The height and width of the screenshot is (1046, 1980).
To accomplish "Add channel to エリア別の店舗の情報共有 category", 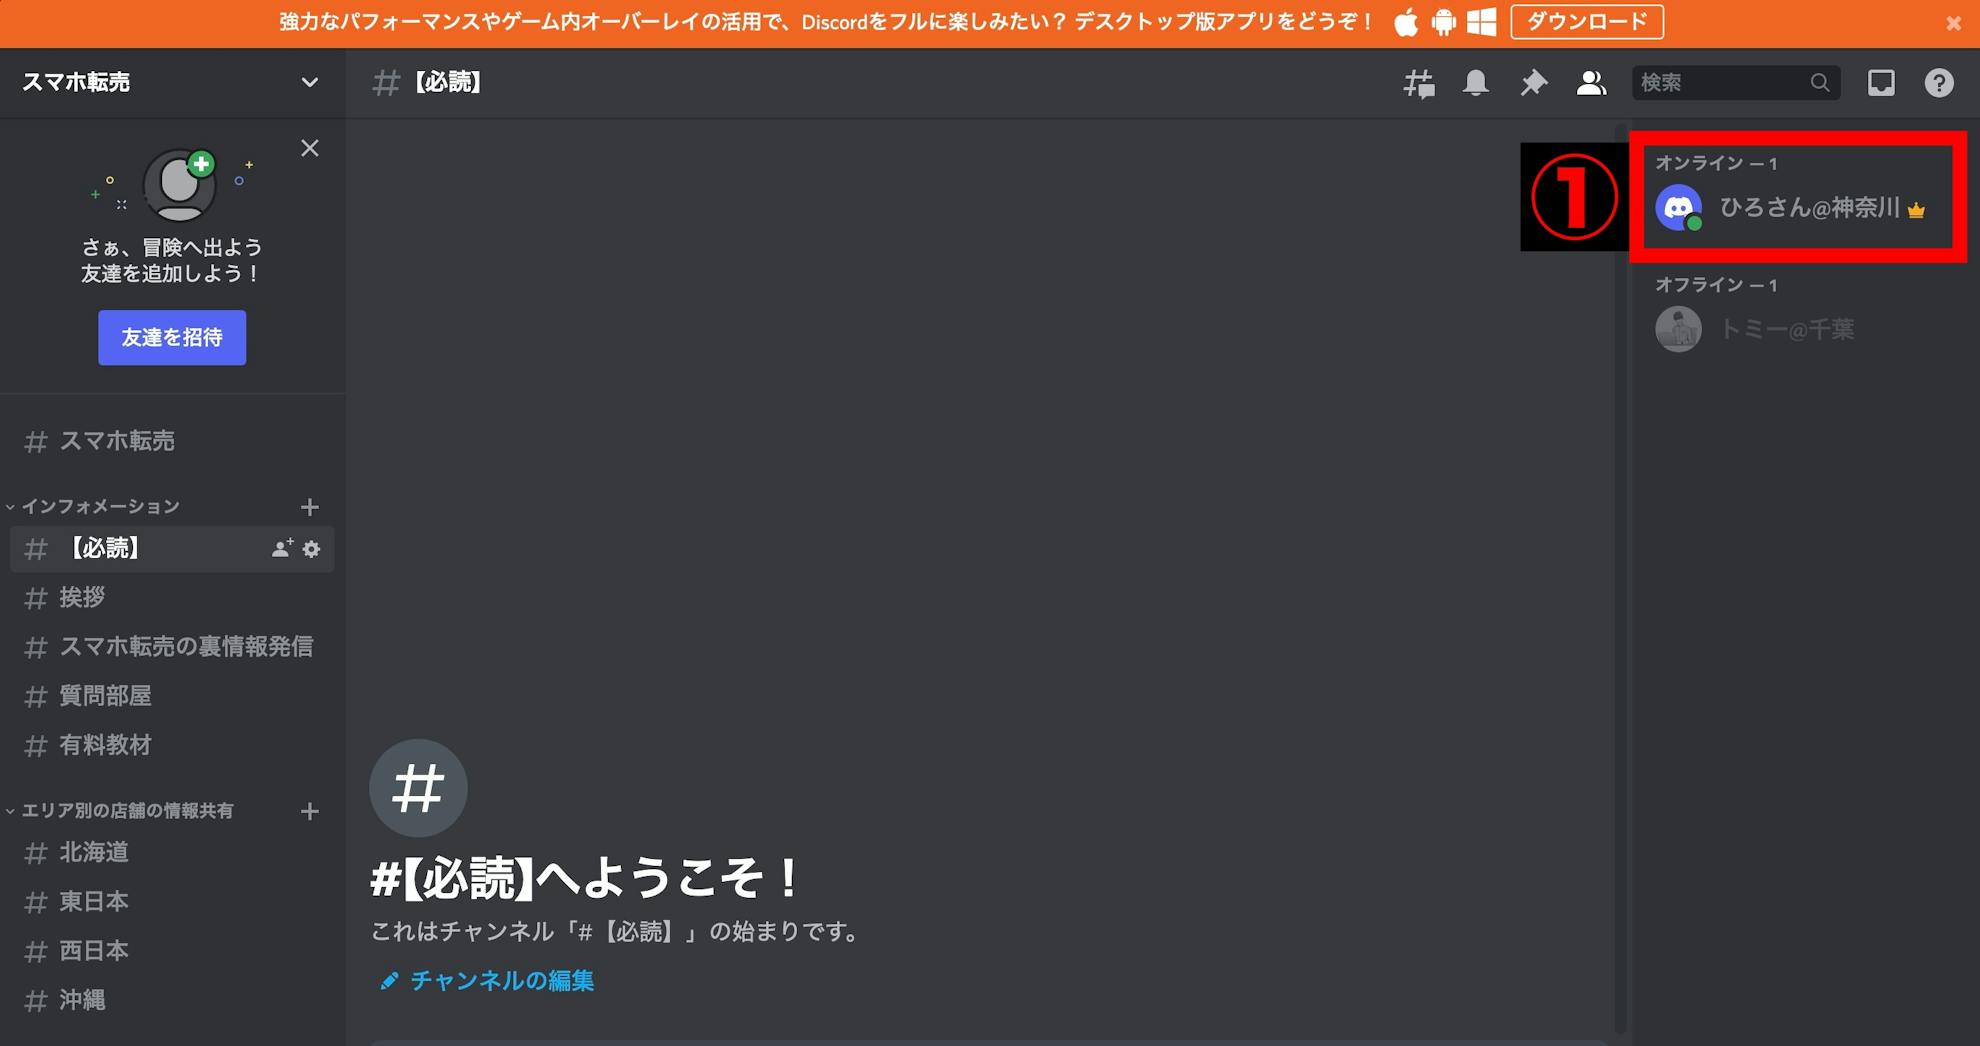I will [x=310, y=811].
